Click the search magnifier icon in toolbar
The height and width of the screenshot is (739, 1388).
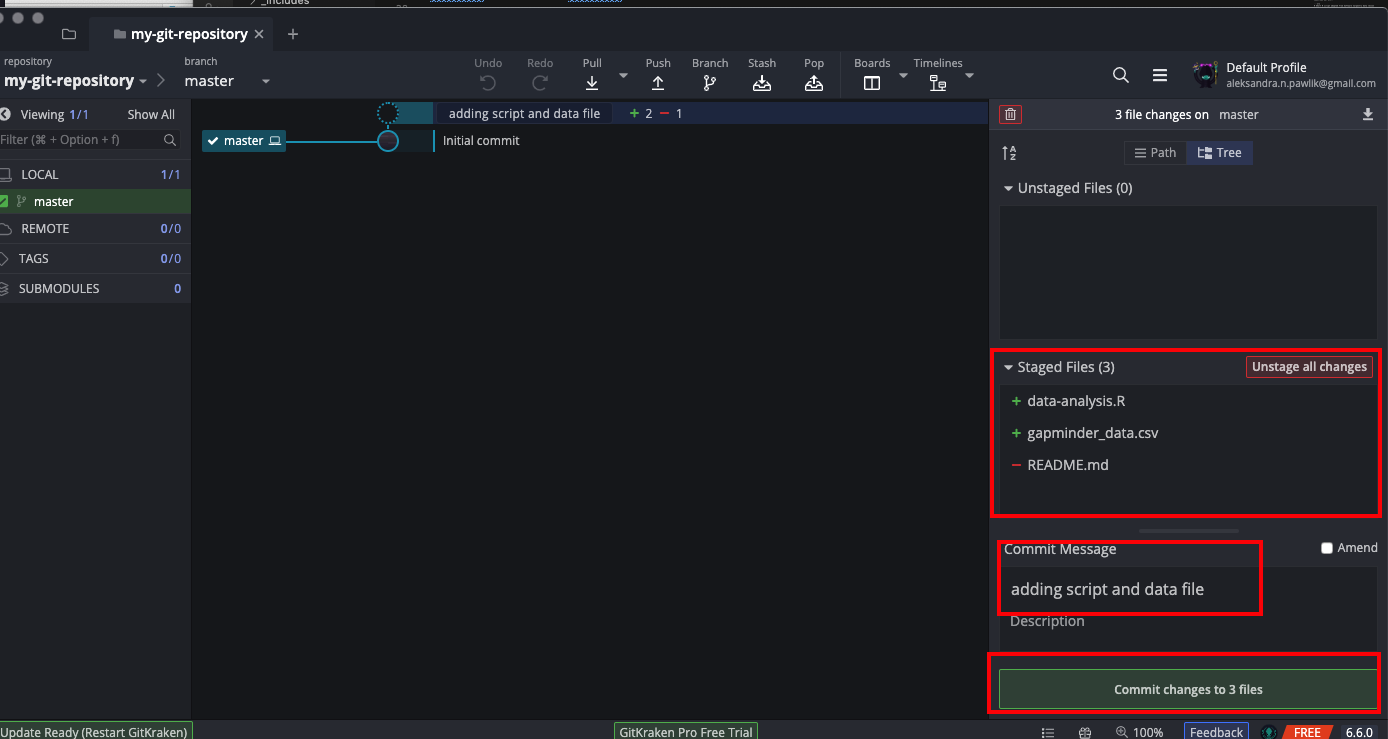tap(1121, 75)
